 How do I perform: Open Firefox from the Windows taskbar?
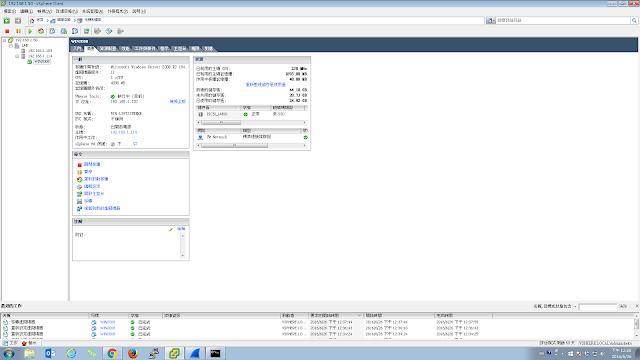pyautogui.click(x=133, y=353)
